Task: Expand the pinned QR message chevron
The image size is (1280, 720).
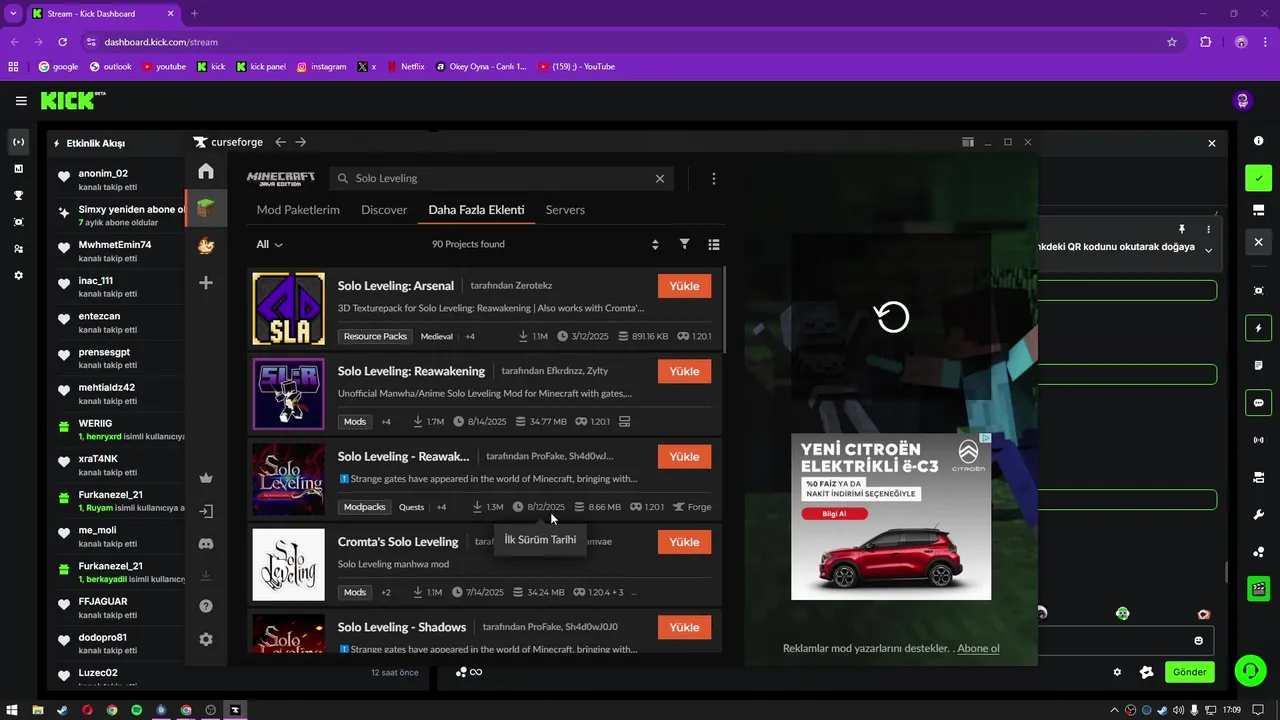Action: point(1208,250)
